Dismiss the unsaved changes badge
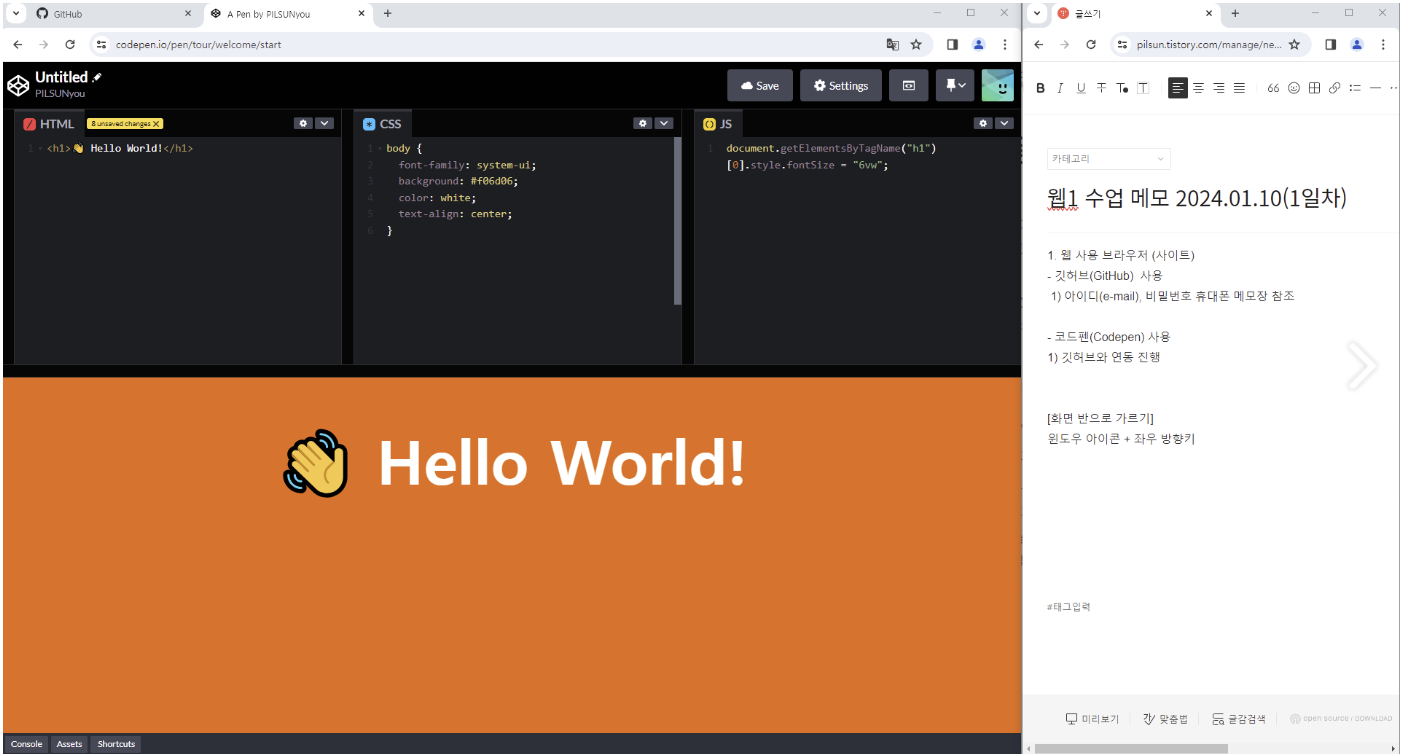 pos(156,124)
